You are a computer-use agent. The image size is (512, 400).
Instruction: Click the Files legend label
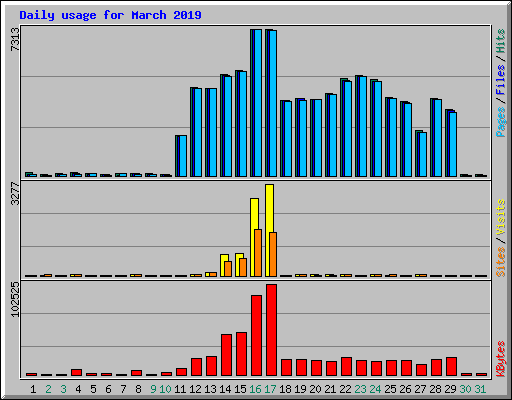point(501,79)
